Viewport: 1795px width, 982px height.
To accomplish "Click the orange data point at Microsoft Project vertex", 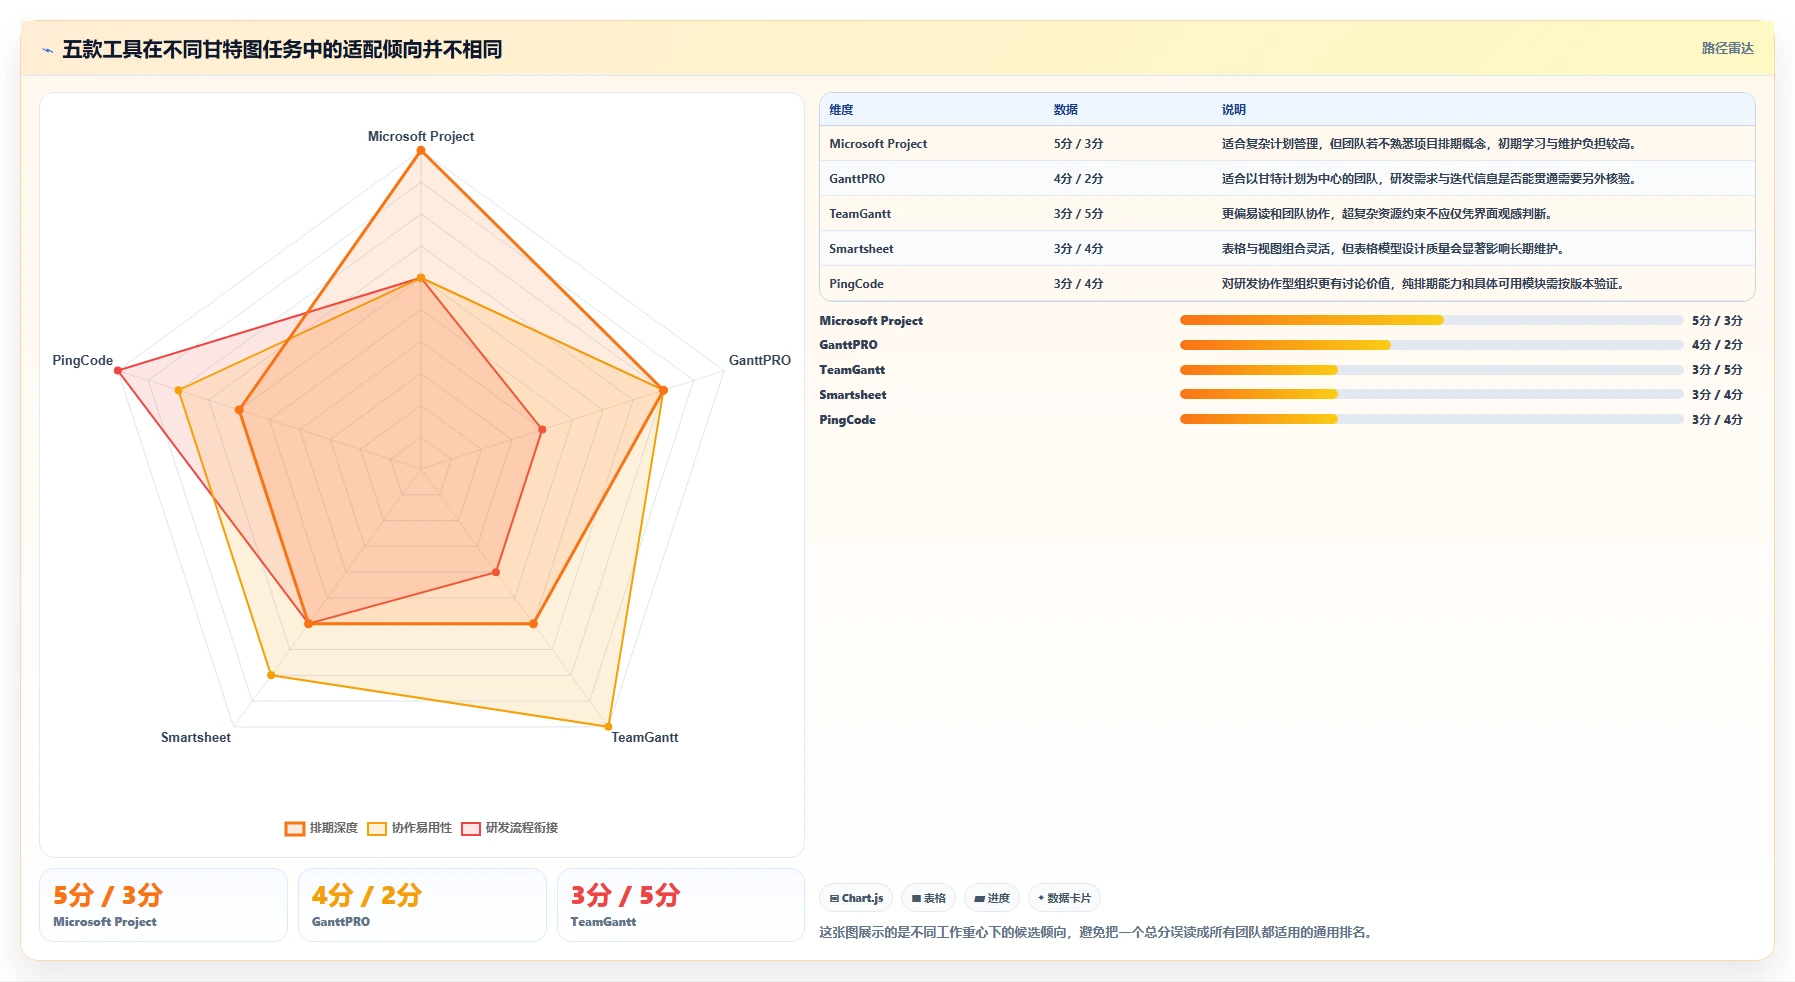I will pos(421,150).
